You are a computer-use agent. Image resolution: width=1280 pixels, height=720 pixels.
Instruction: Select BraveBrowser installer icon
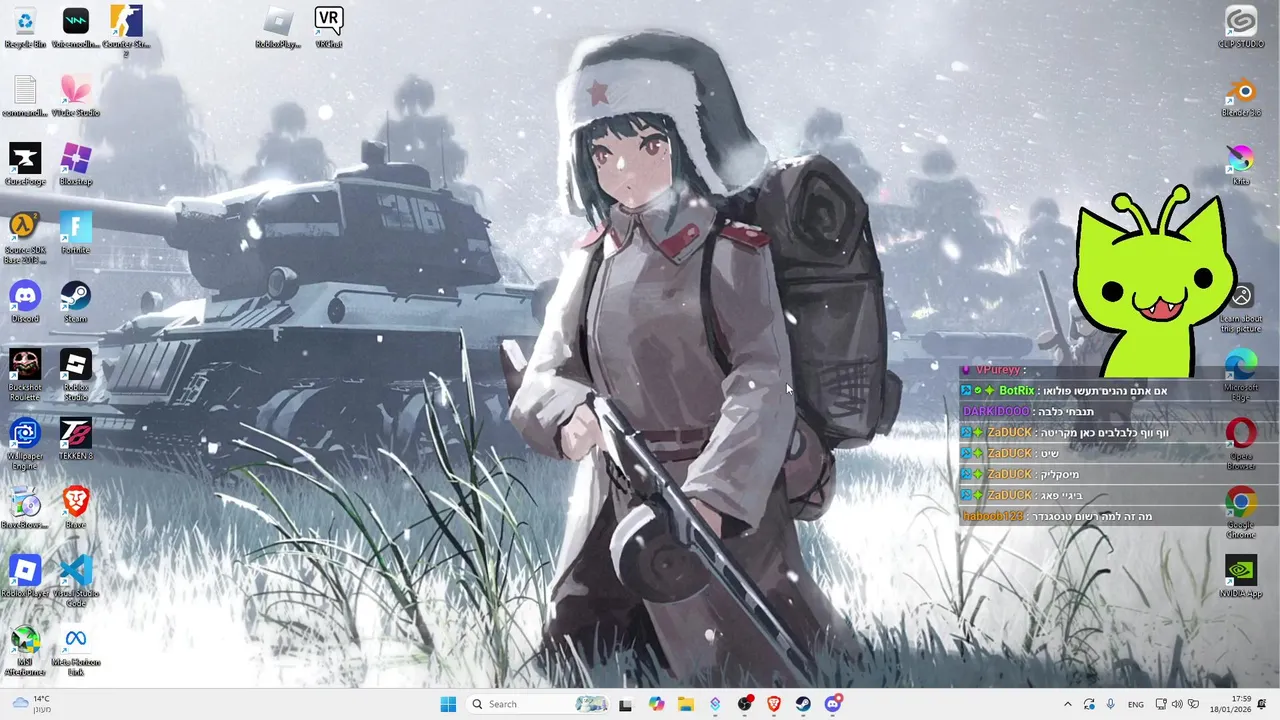pos(25,508)
